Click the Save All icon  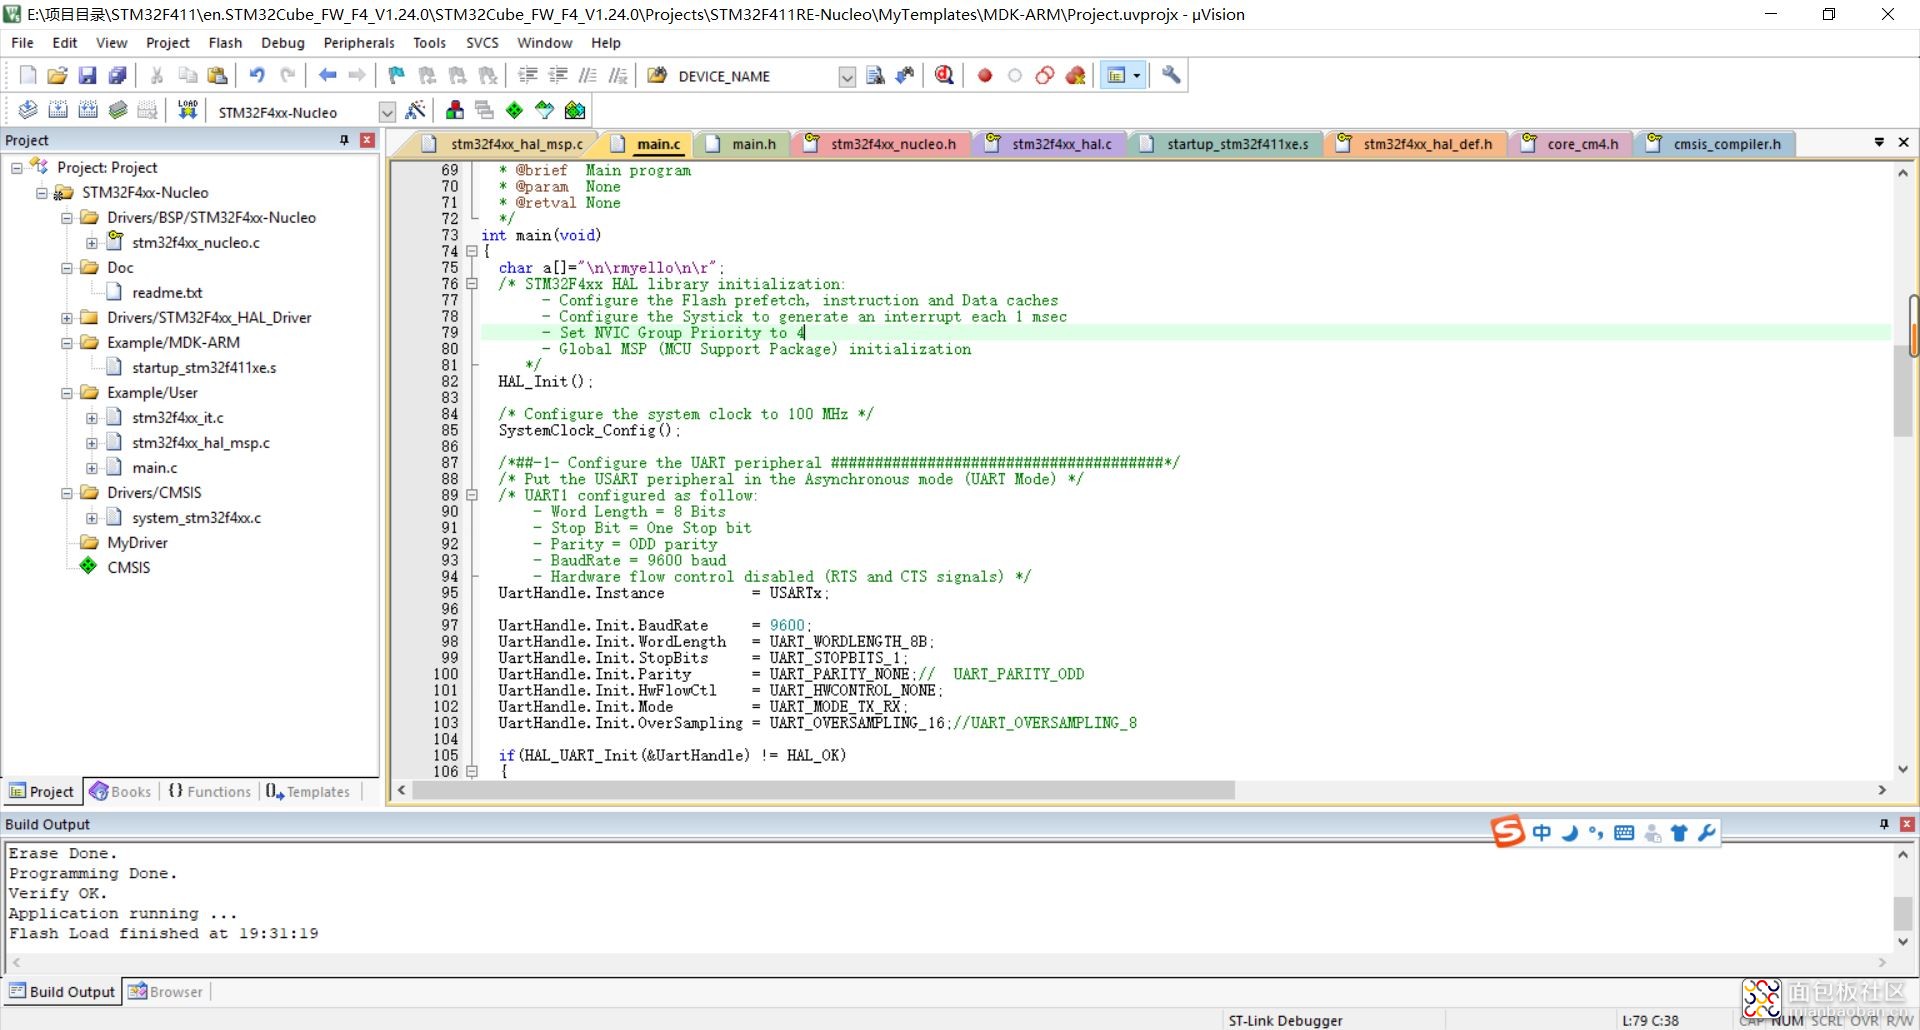pos(117,75)
